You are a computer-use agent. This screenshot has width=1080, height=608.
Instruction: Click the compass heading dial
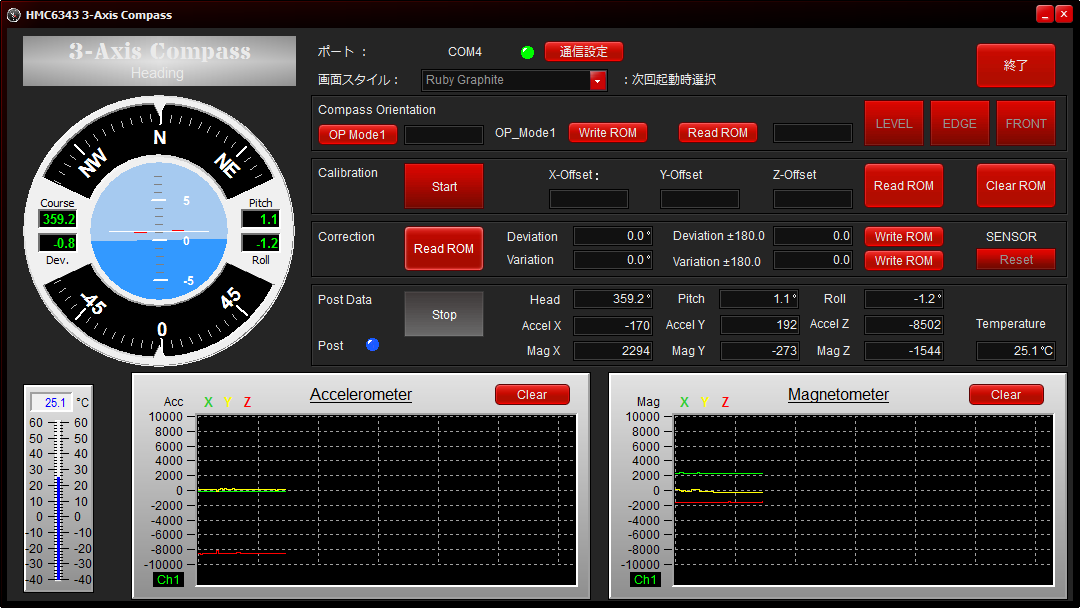[159, 231]
